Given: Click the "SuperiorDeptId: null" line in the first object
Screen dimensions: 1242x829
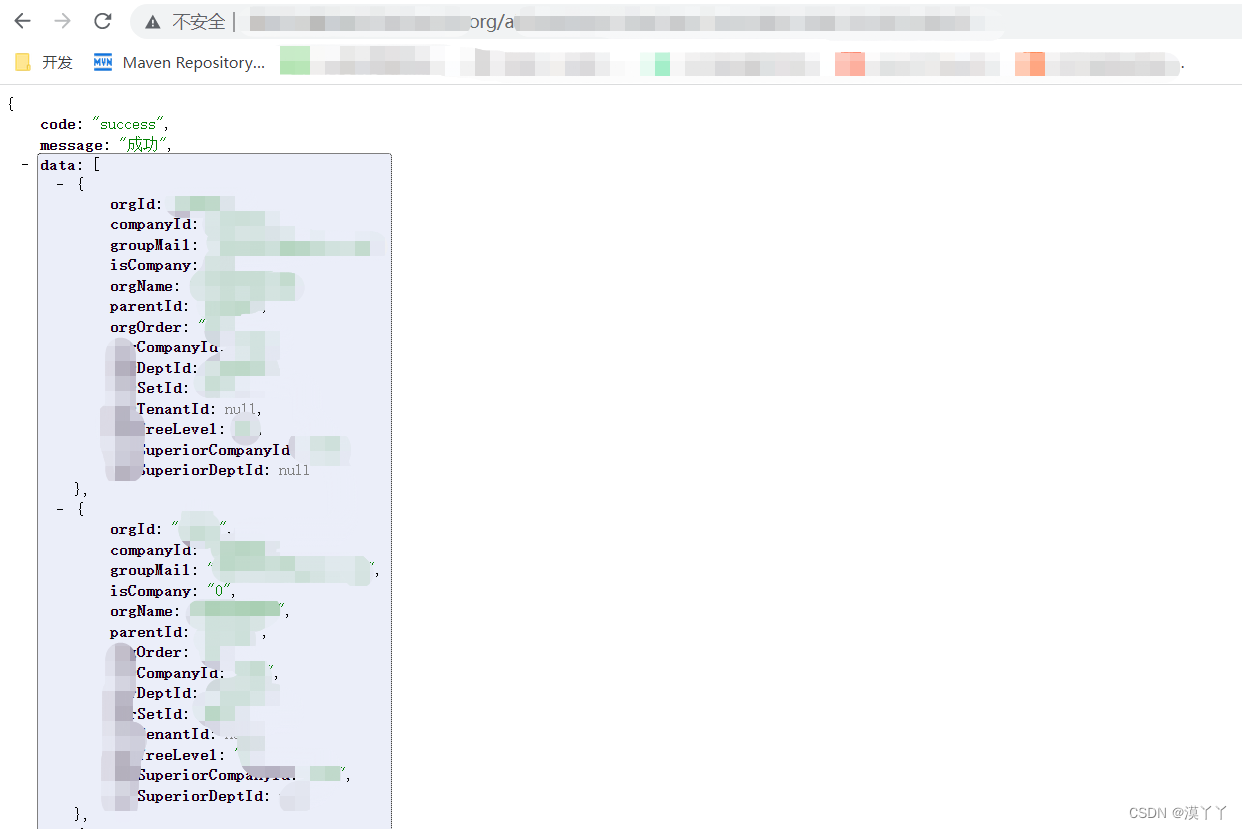Looking at the screenshot, I should (x=224, y=470).
